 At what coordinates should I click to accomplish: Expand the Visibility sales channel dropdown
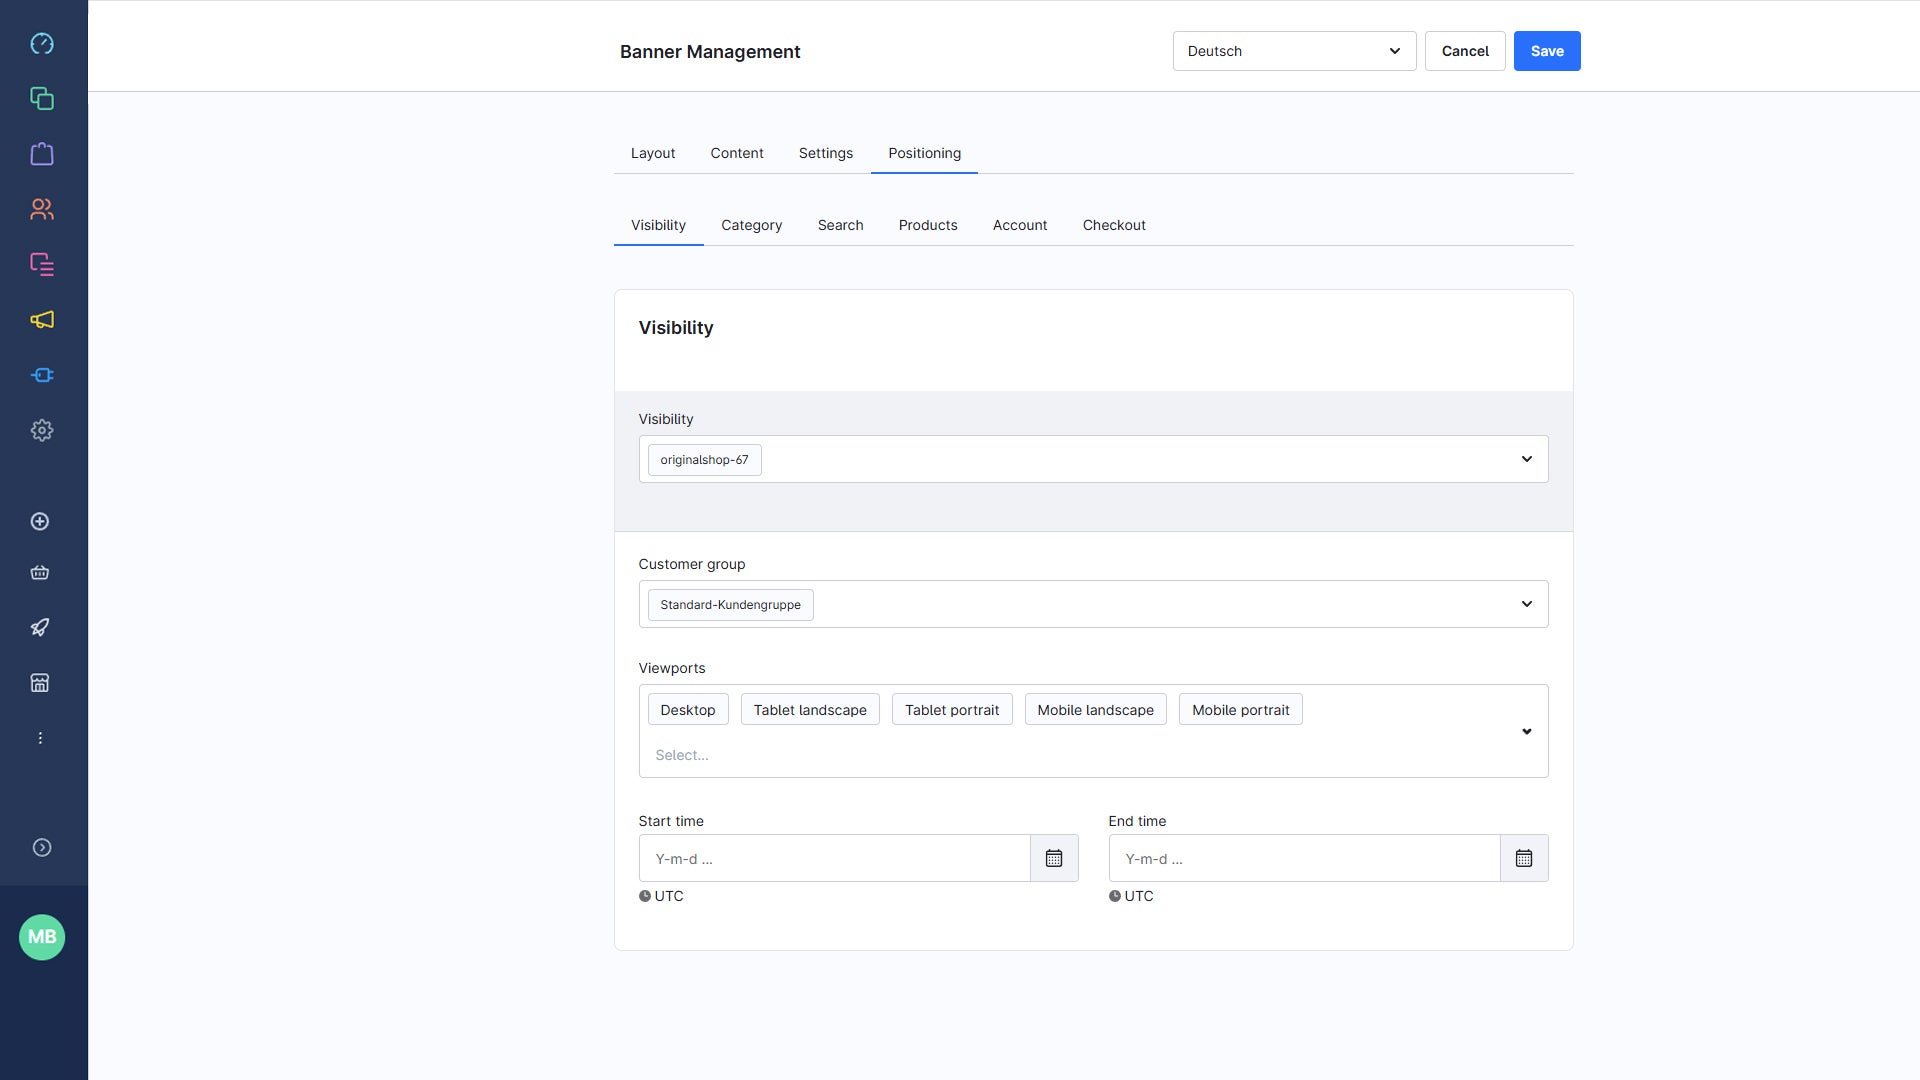(x=1527, y=459)
